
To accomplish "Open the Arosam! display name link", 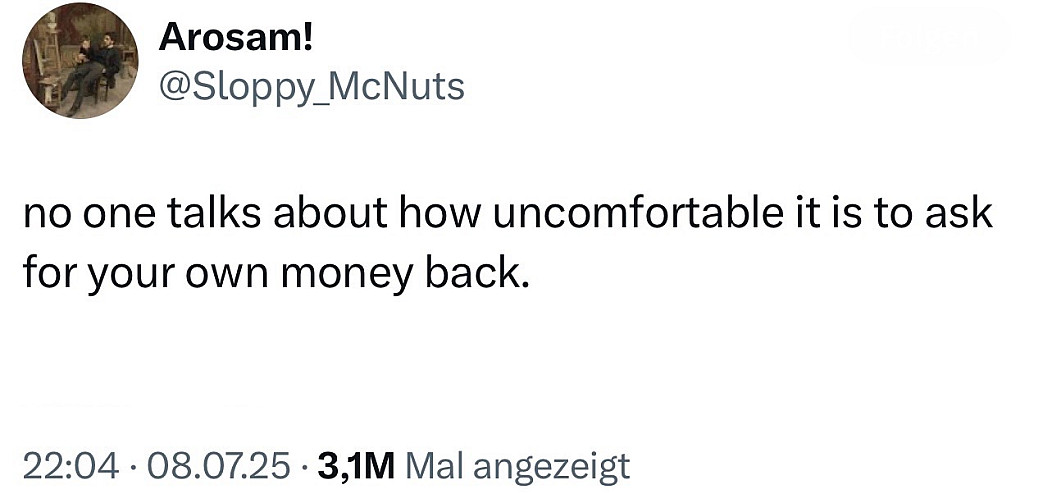I will tap(236, 38).
